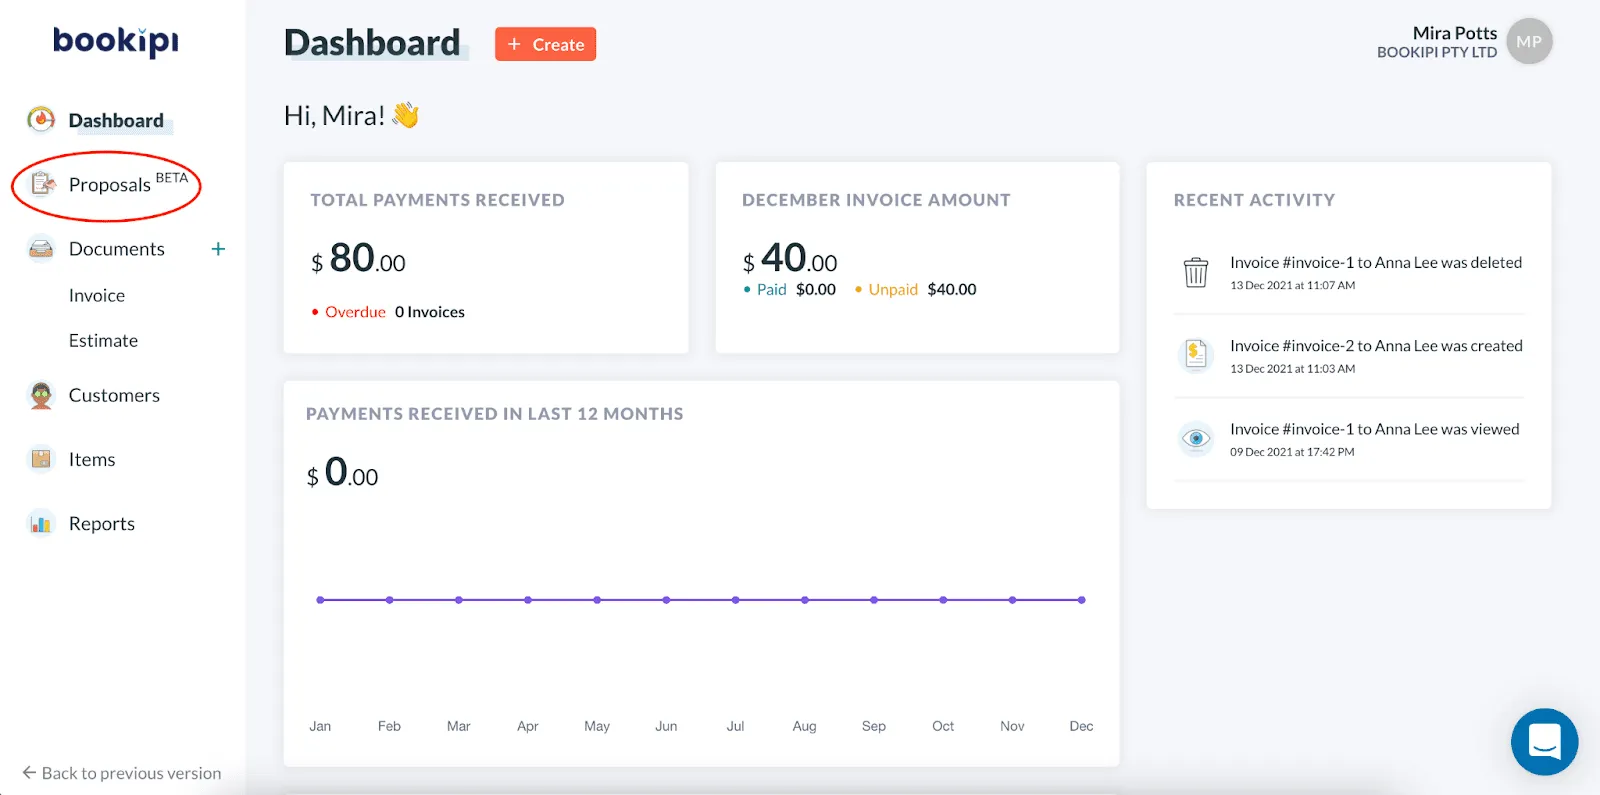Click the Recent Activity heading

tap(1254, 200)
